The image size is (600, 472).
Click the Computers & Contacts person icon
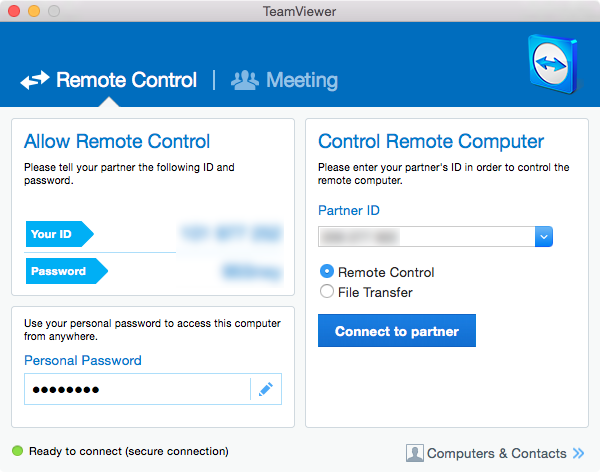tap(415, 453)
